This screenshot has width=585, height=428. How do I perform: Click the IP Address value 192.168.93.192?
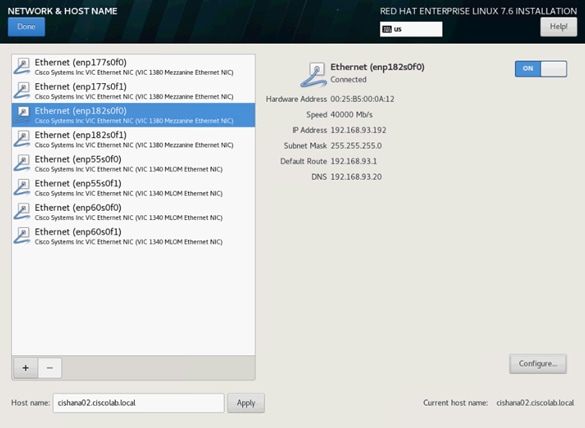click(358, 130)
